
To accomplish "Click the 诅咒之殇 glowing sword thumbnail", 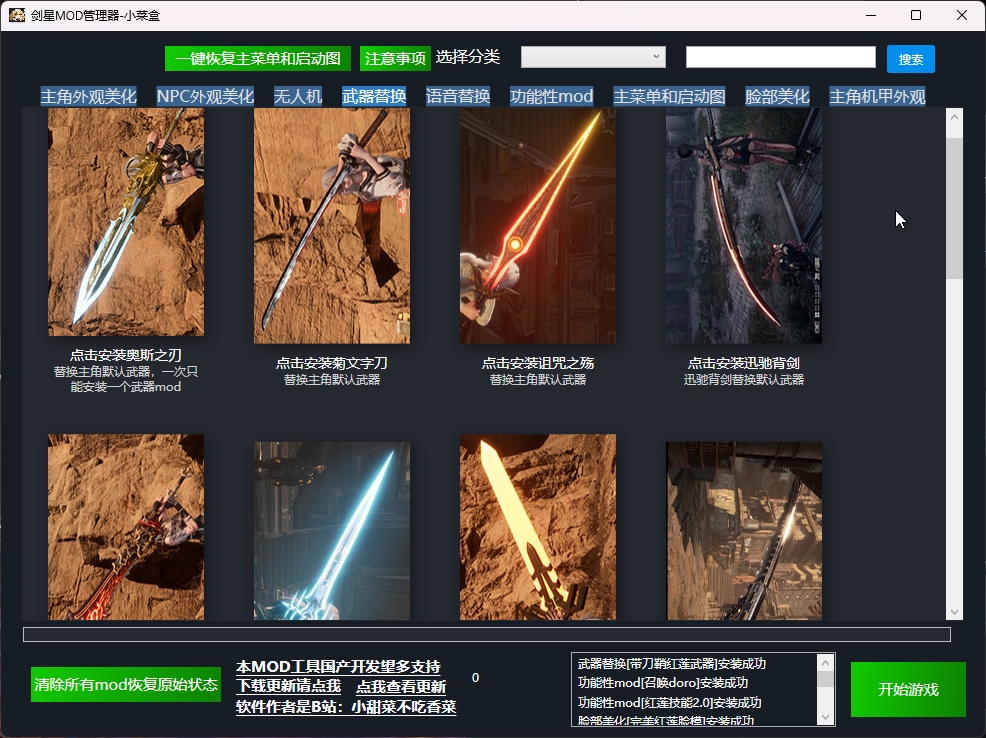I will click(x=538, y=226).
